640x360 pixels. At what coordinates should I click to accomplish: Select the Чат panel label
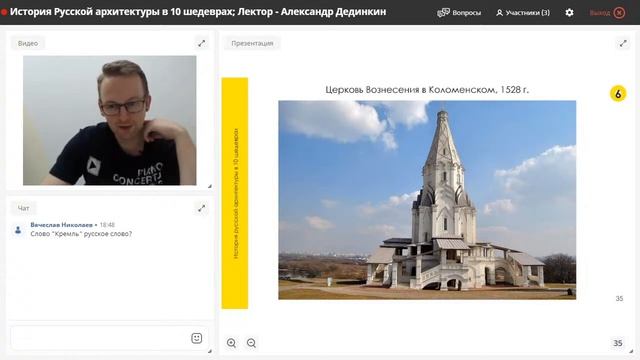[23, 208]
